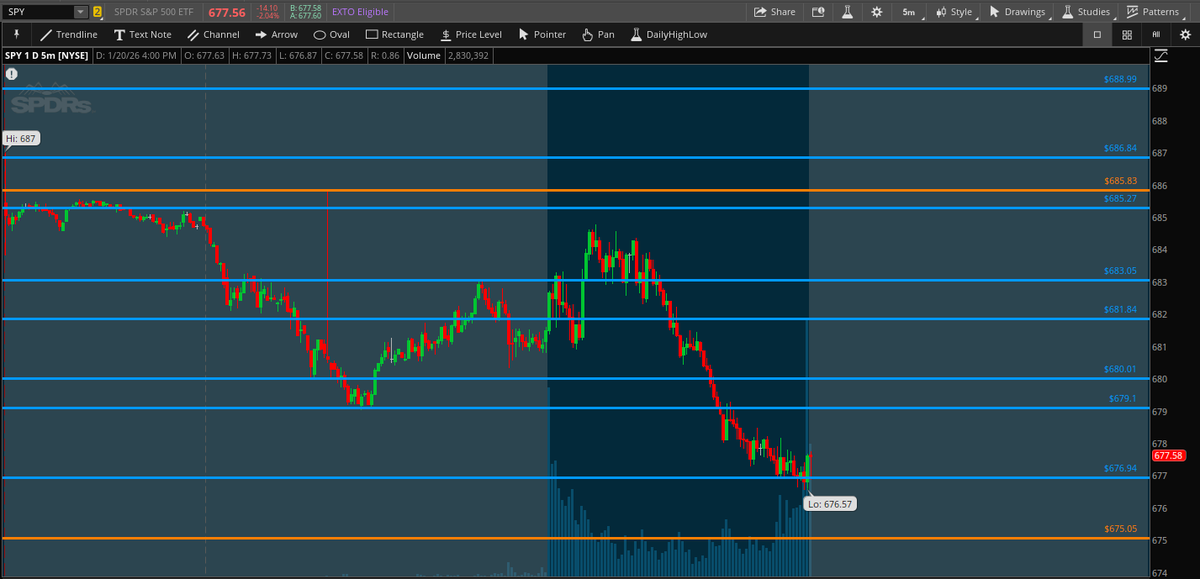Viewport: 1200px width, 579px height.
Task: Select the orange $685.83 price level label
Action: point(1120,181)
